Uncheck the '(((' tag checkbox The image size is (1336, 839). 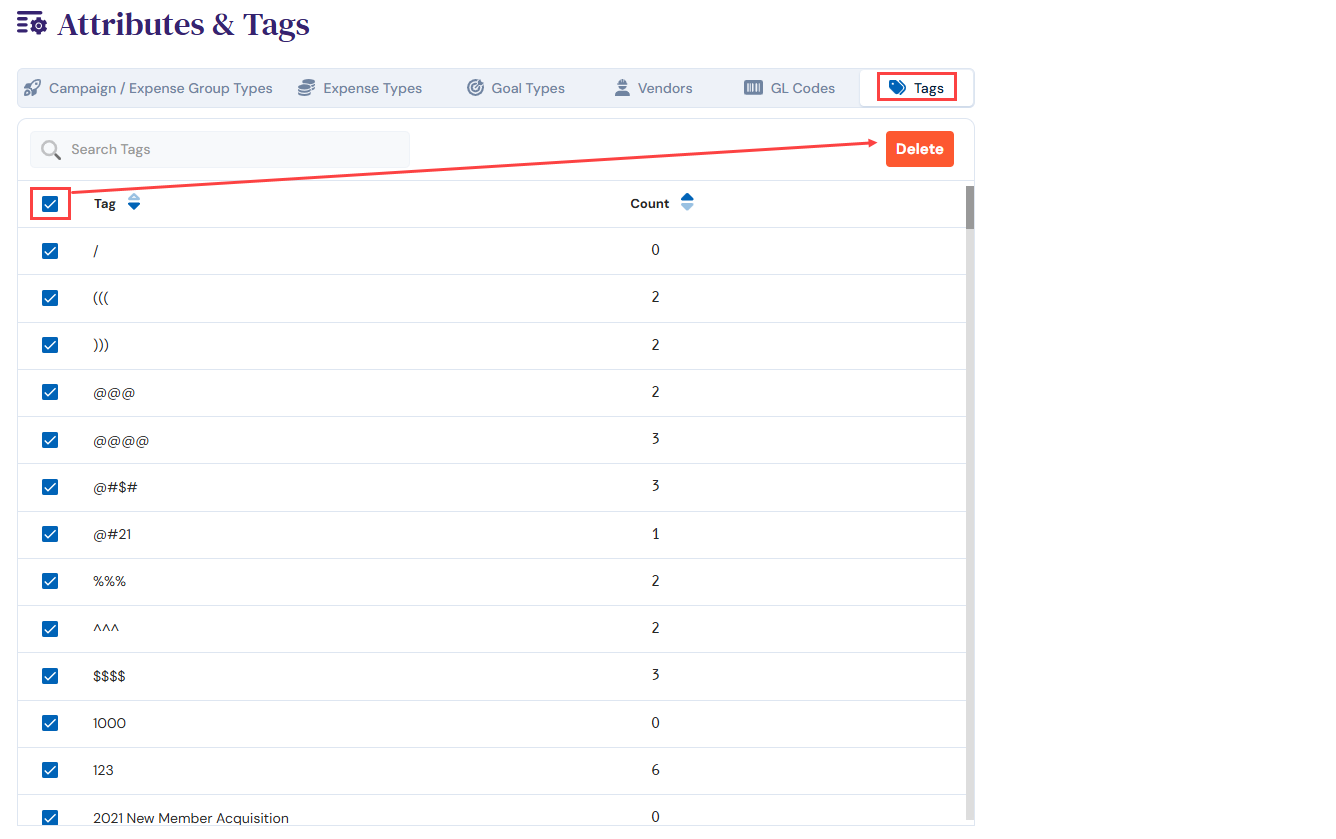(x=50, y=298)
